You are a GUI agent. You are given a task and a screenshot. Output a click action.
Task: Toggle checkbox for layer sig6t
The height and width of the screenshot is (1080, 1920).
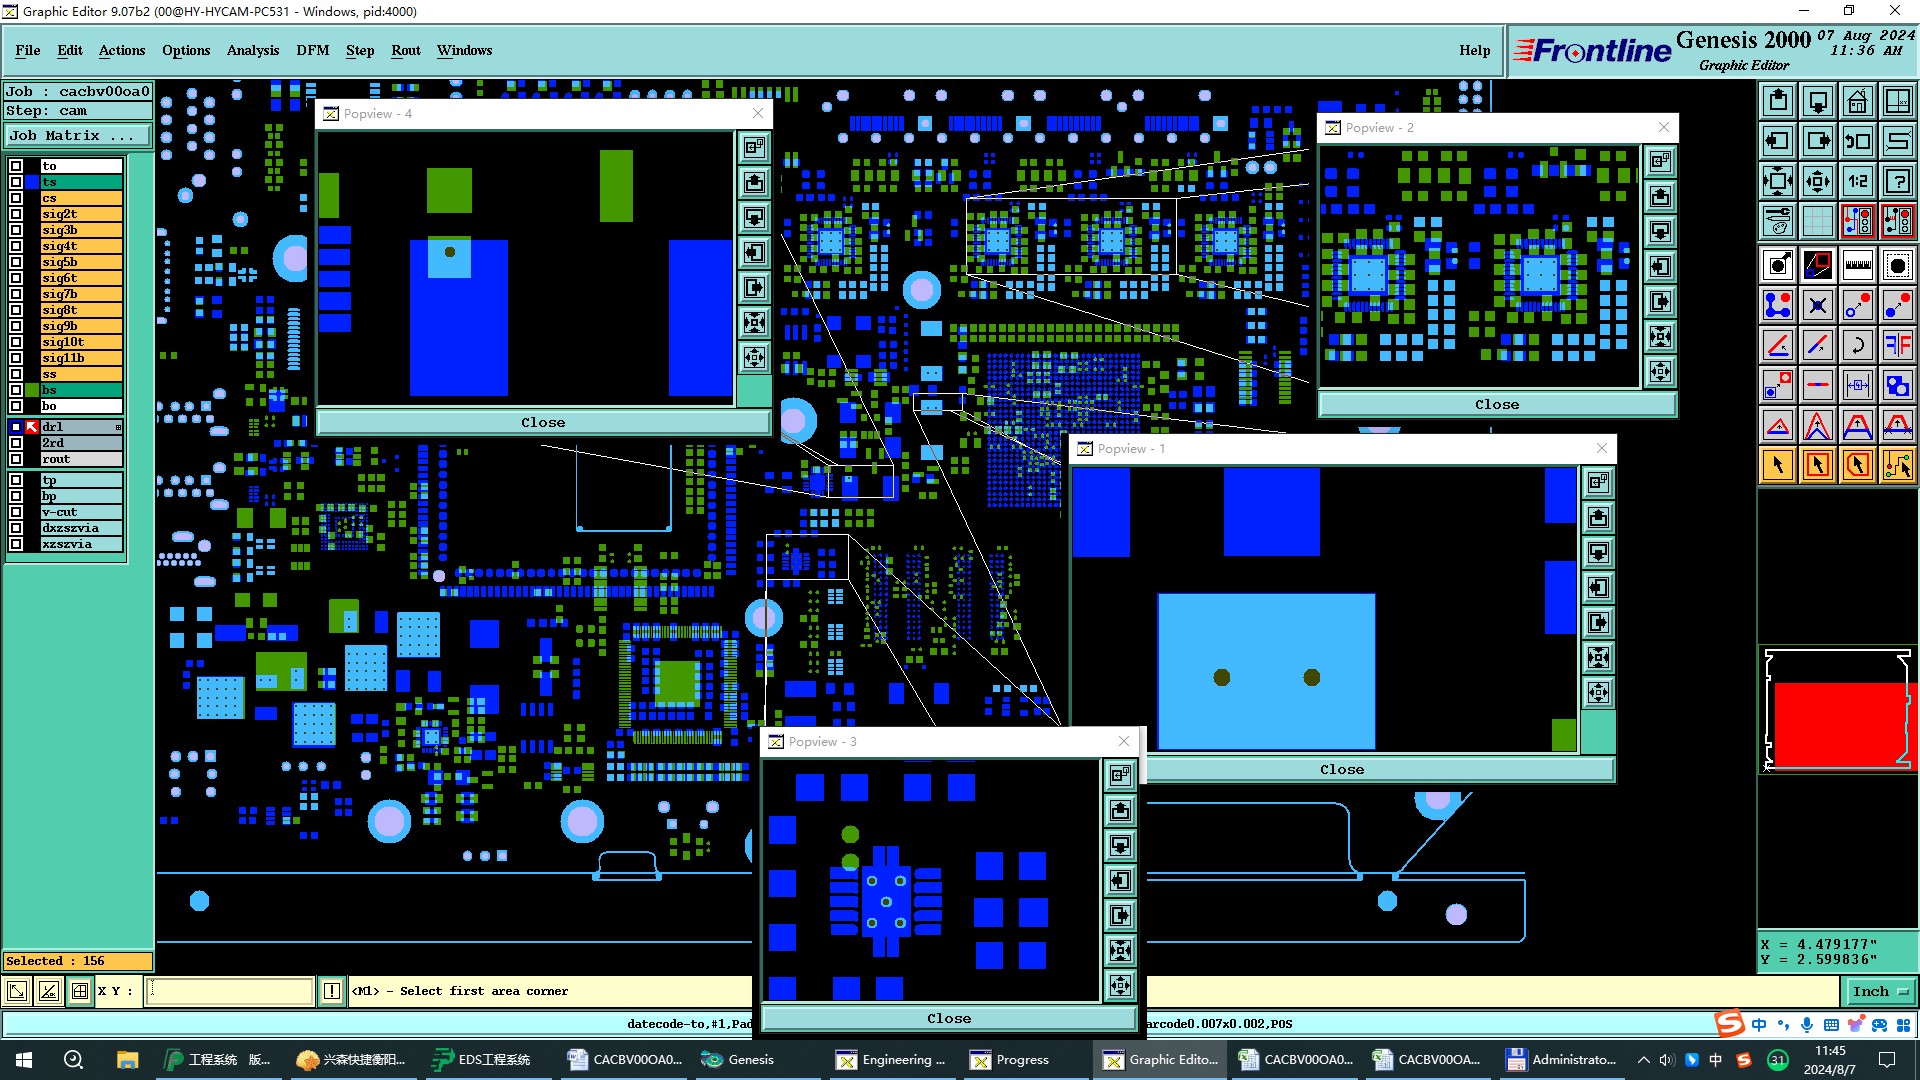tap(16, 278)
